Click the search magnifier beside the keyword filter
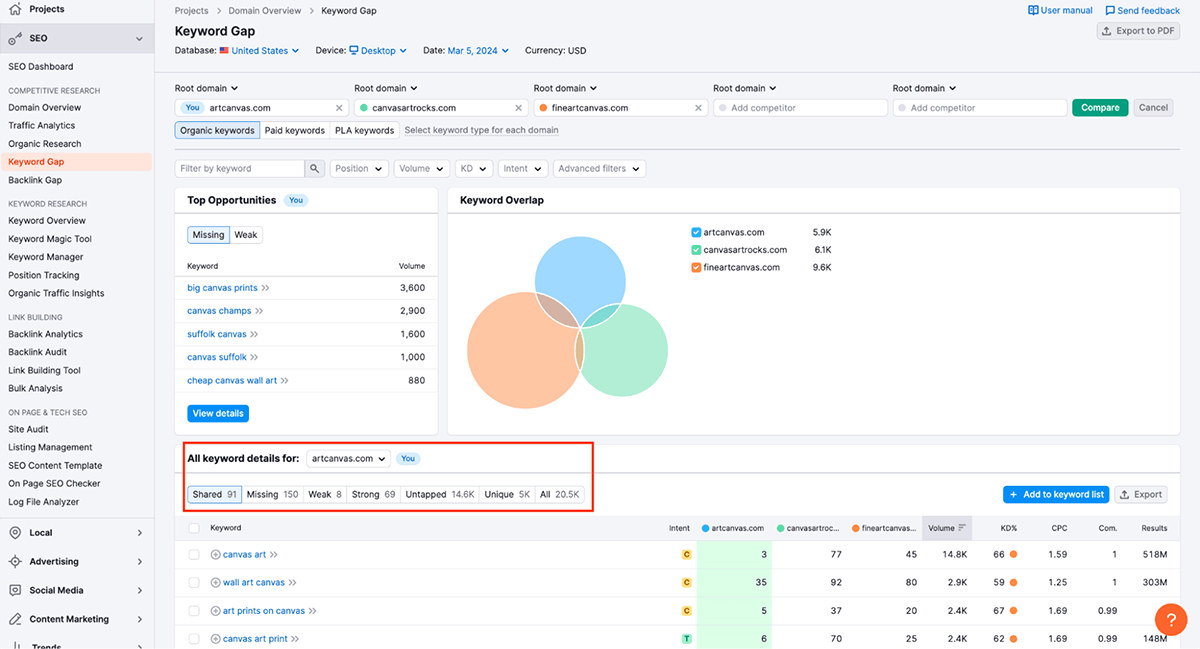The height and width of the screenshot is (649, 1200). pyautogui.click(x=315, y=168)
